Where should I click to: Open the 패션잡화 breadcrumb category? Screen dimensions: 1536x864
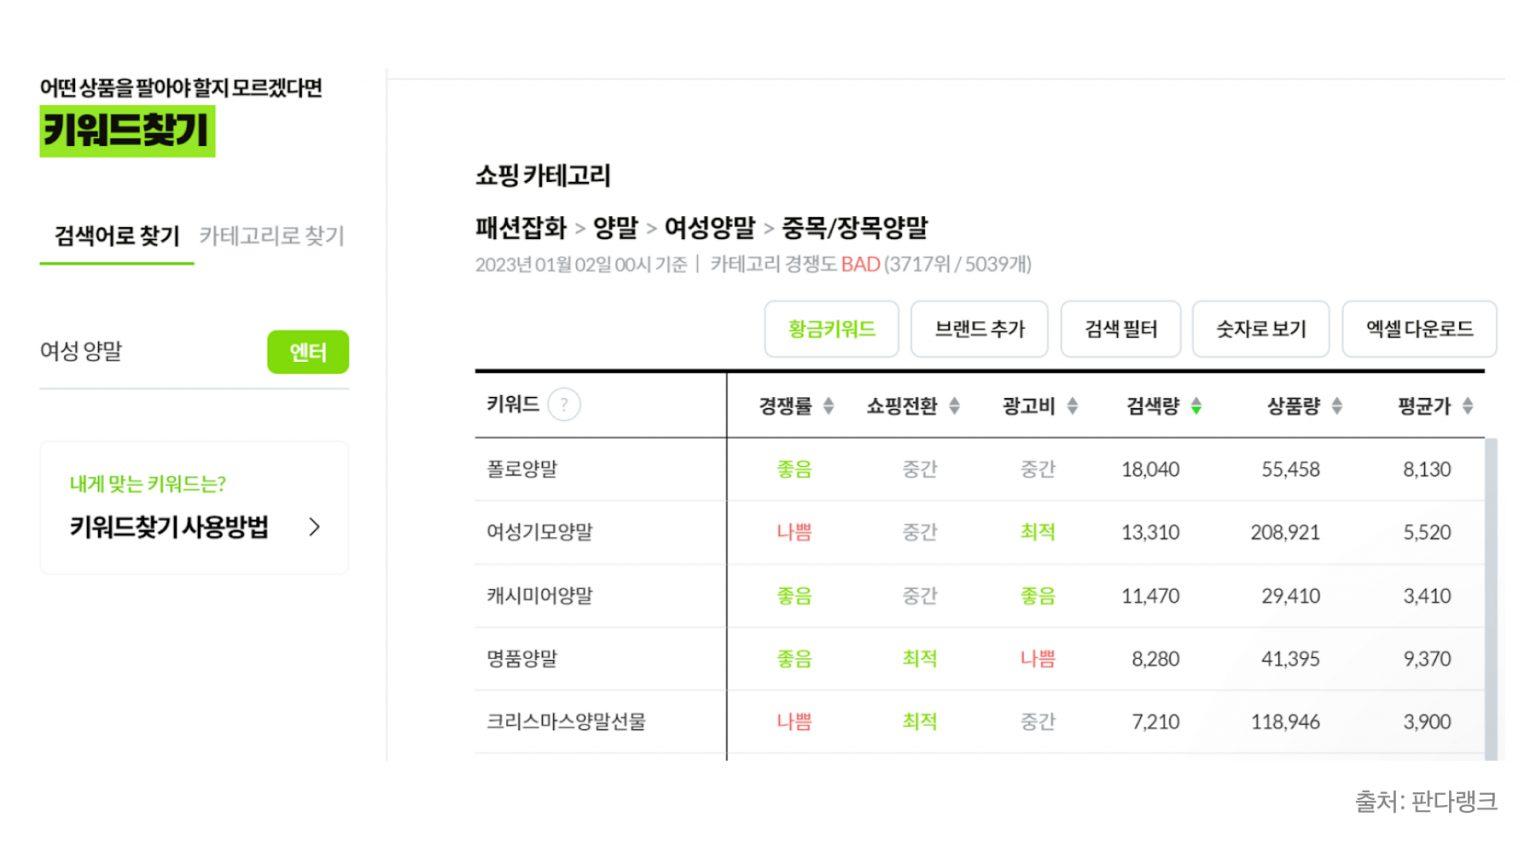click(520, 228)
